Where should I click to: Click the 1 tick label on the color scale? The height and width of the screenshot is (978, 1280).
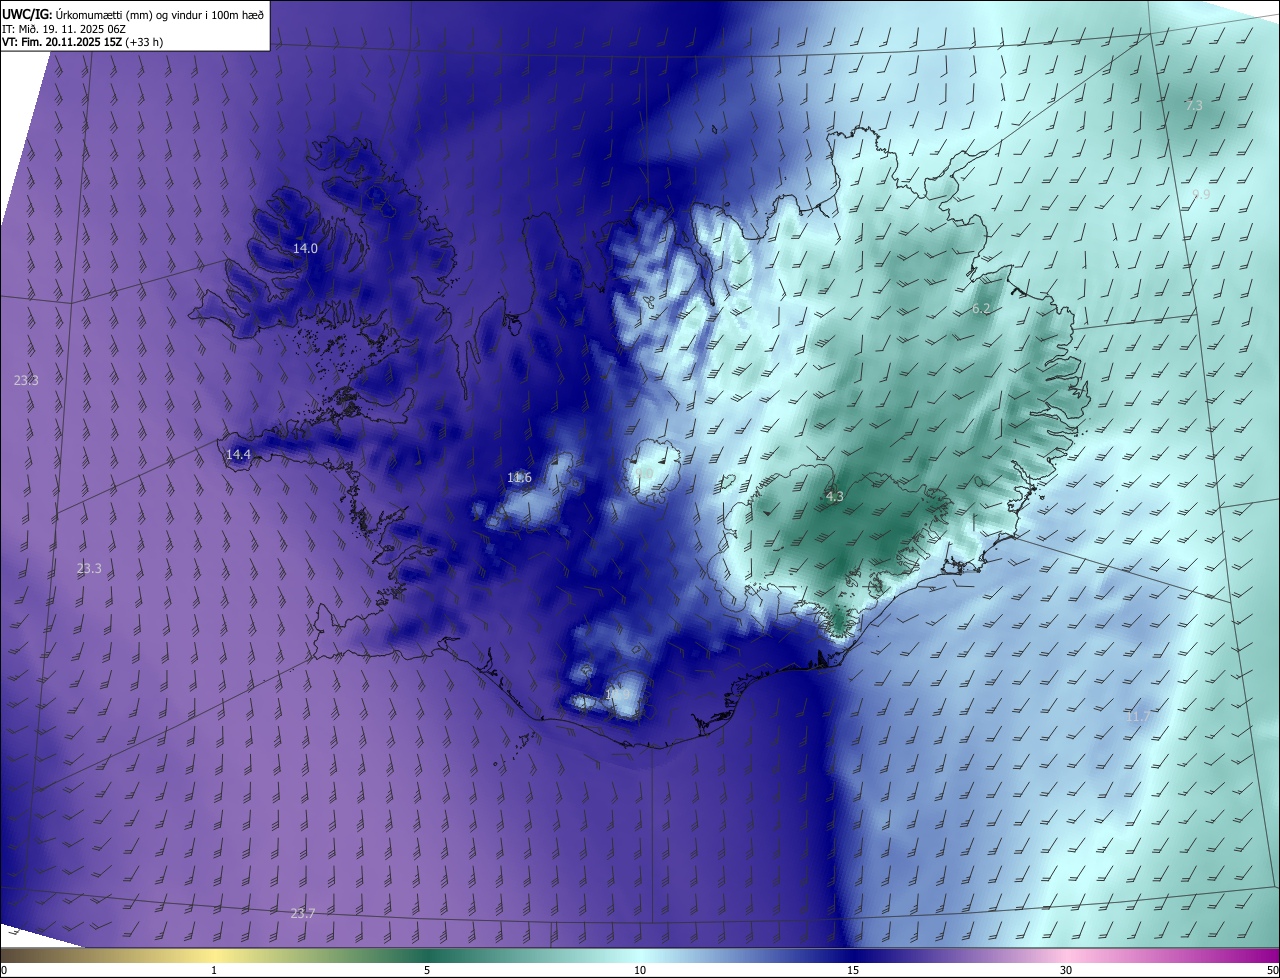tap(214, 970)
